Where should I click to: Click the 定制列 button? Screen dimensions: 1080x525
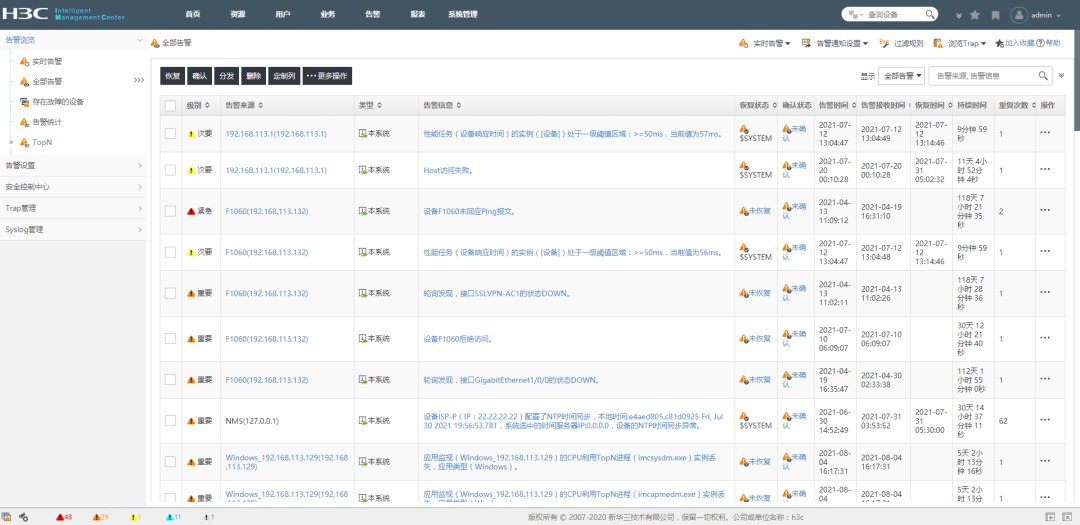click(283, 76)
